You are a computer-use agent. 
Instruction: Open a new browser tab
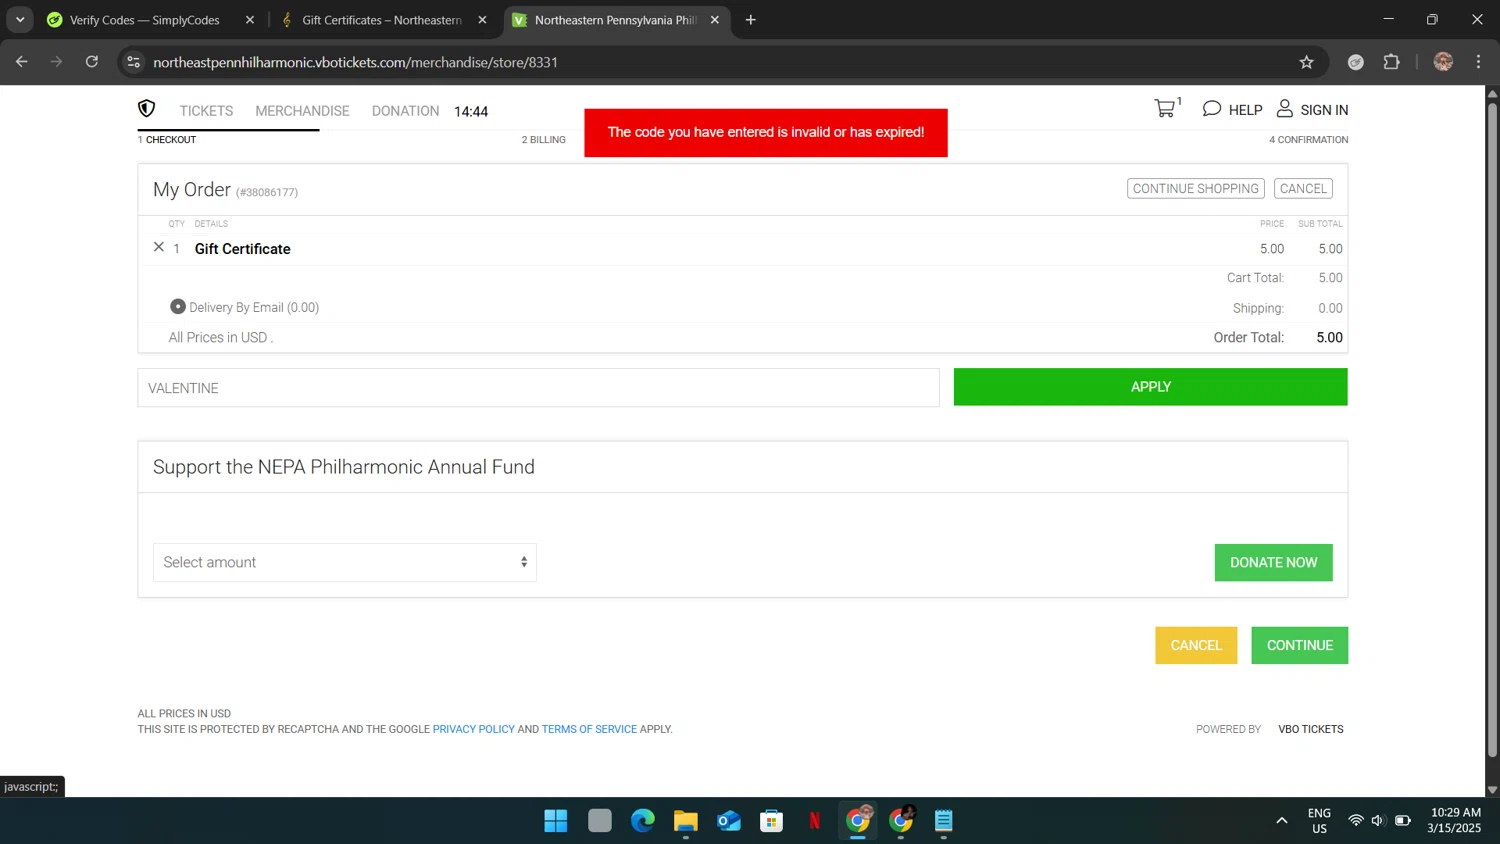(751, 20)
